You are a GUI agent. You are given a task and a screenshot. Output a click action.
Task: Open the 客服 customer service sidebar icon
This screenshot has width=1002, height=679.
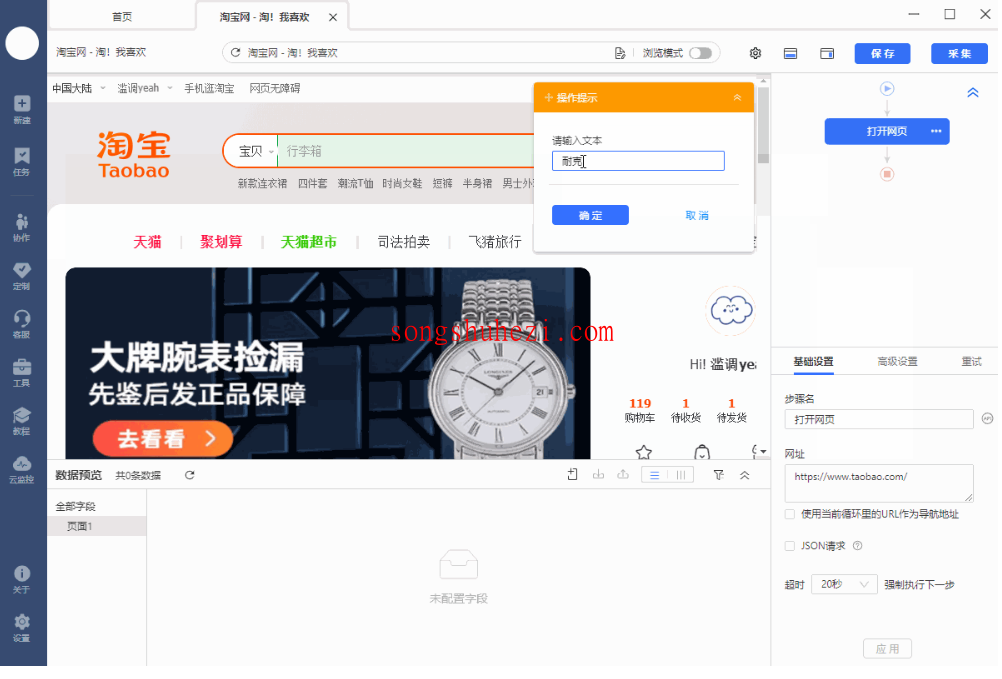(22, 324)
